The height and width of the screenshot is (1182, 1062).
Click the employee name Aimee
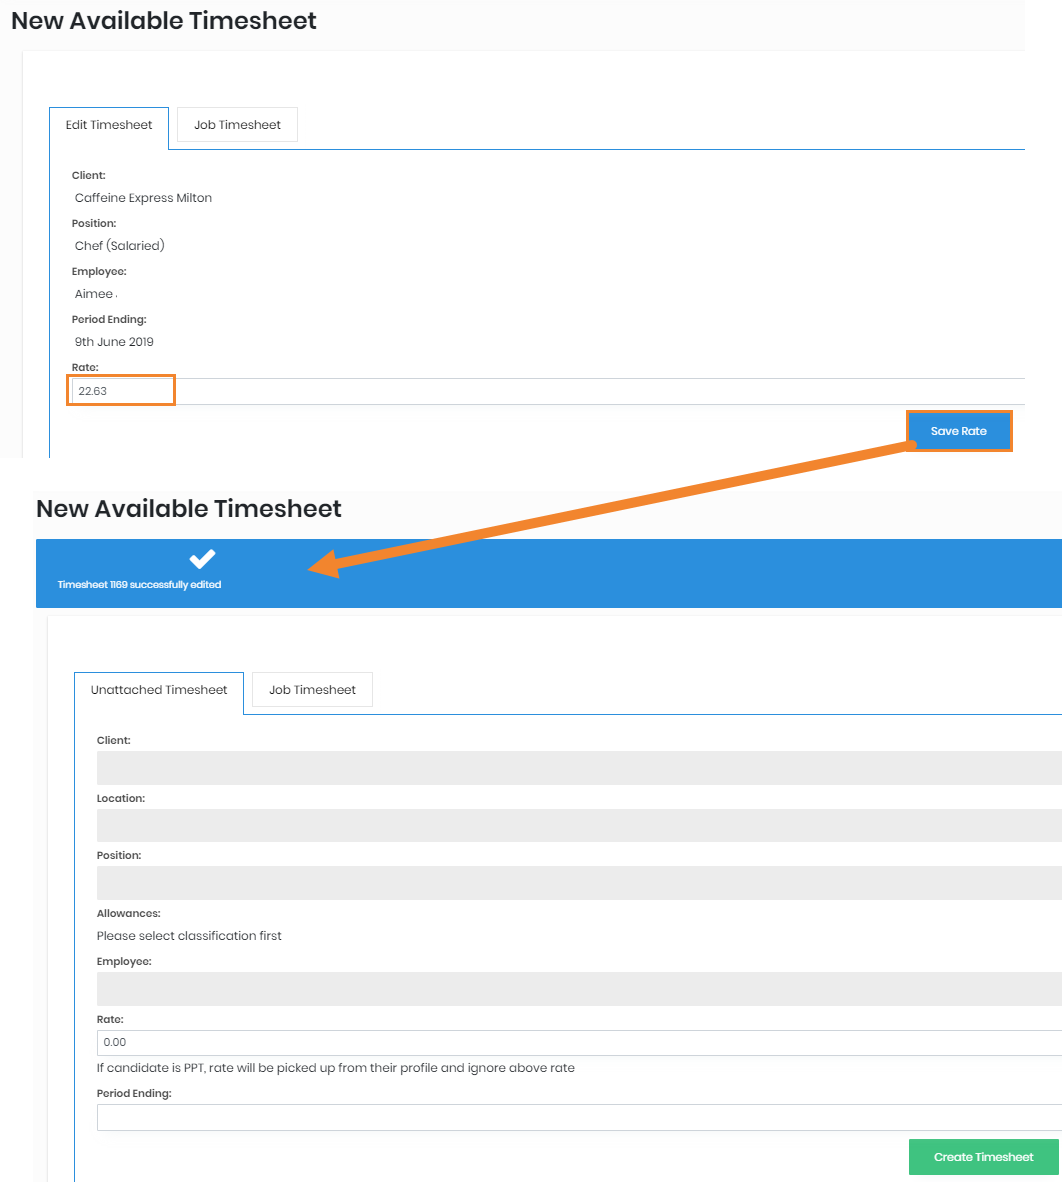click(94, 294)
